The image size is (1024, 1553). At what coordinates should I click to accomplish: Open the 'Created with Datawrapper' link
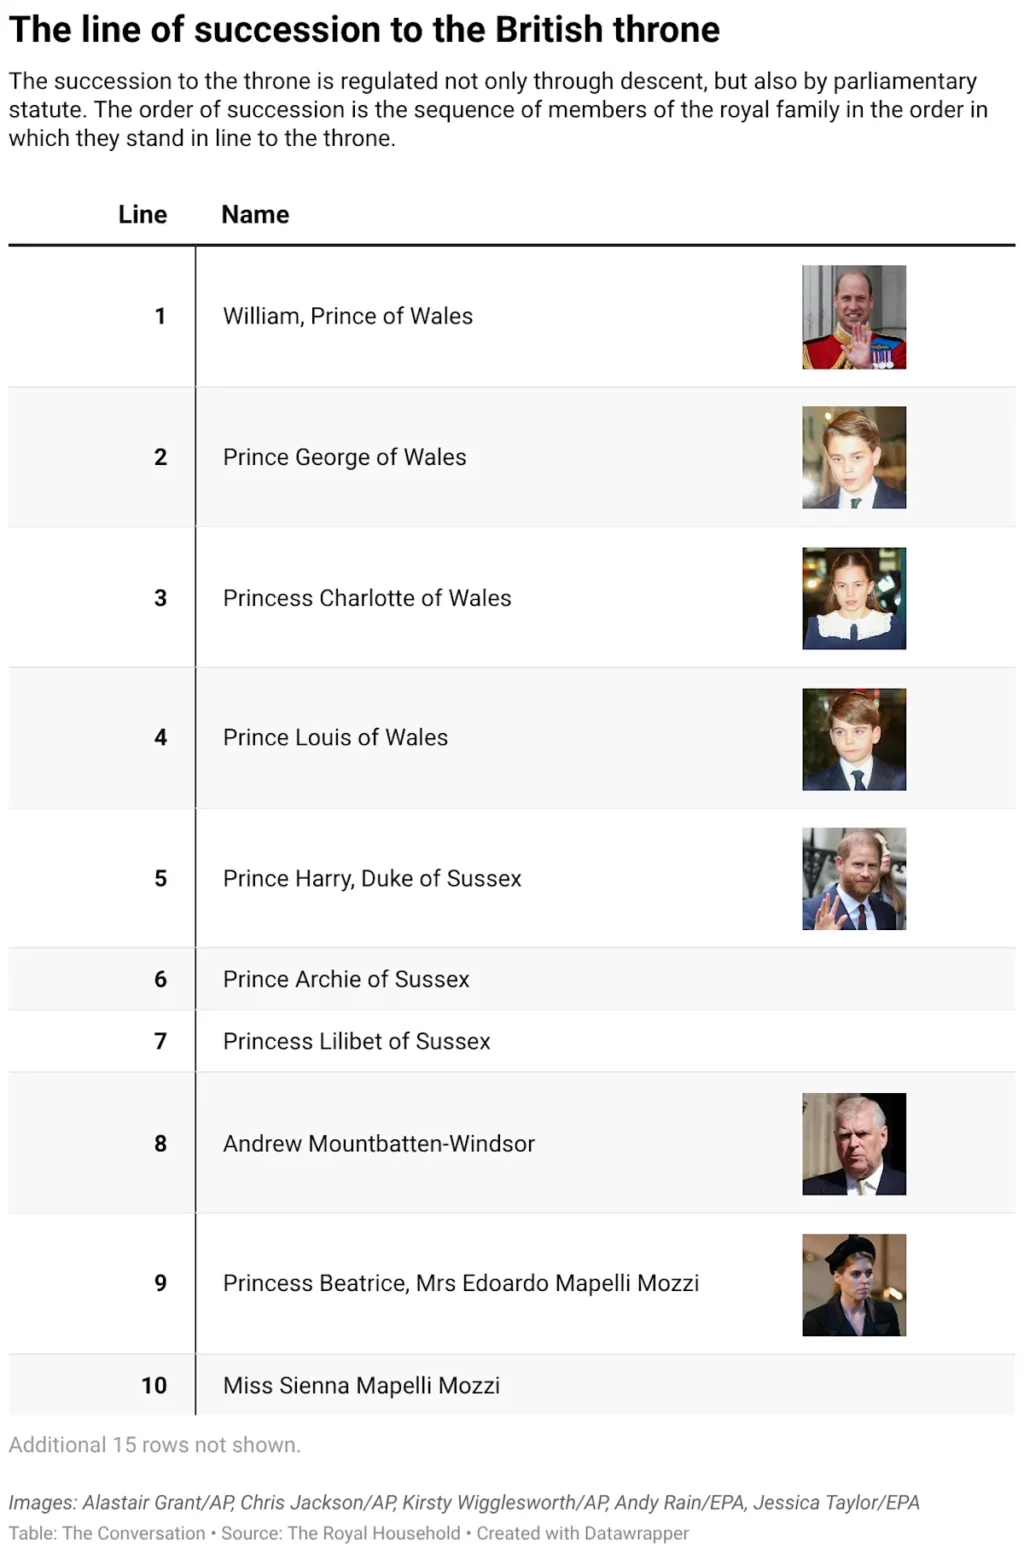point(582,1533)
